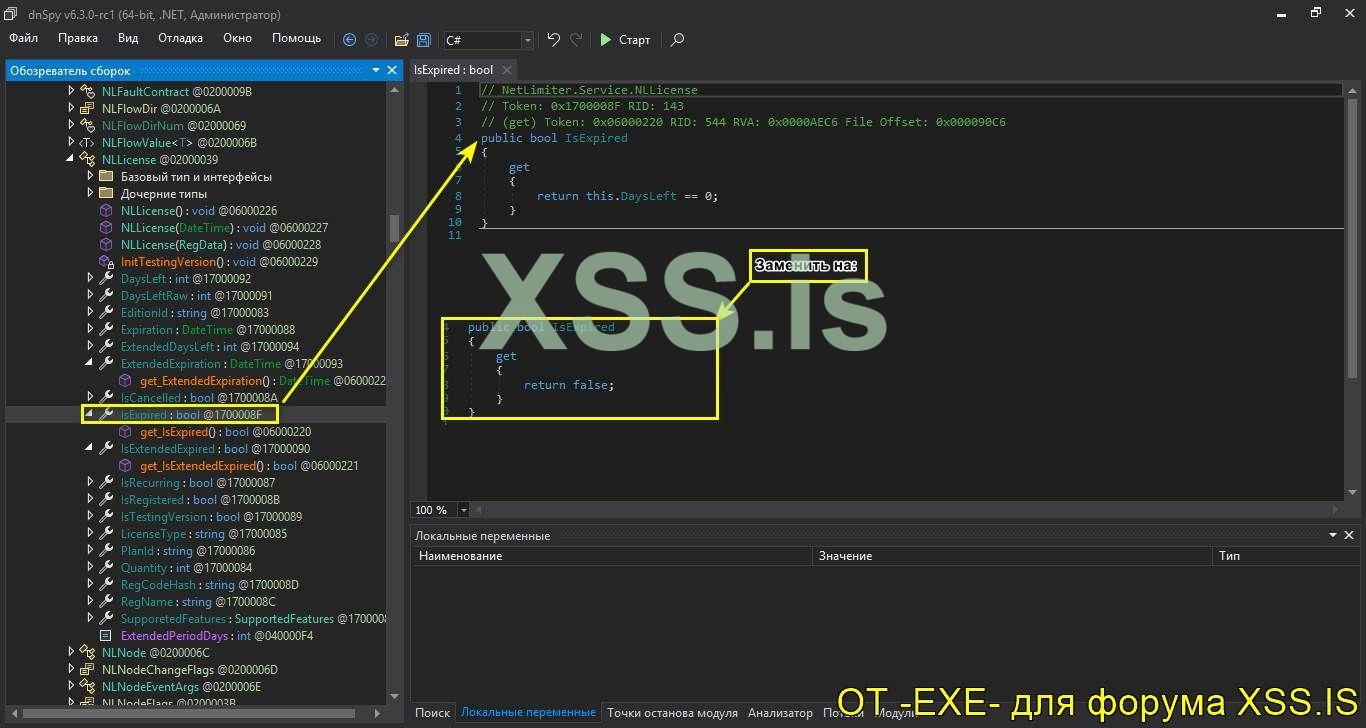1366x728 pixels.
Task: Click the NLFlowValue<T> type icon
Action: click(x=87, y=142)
